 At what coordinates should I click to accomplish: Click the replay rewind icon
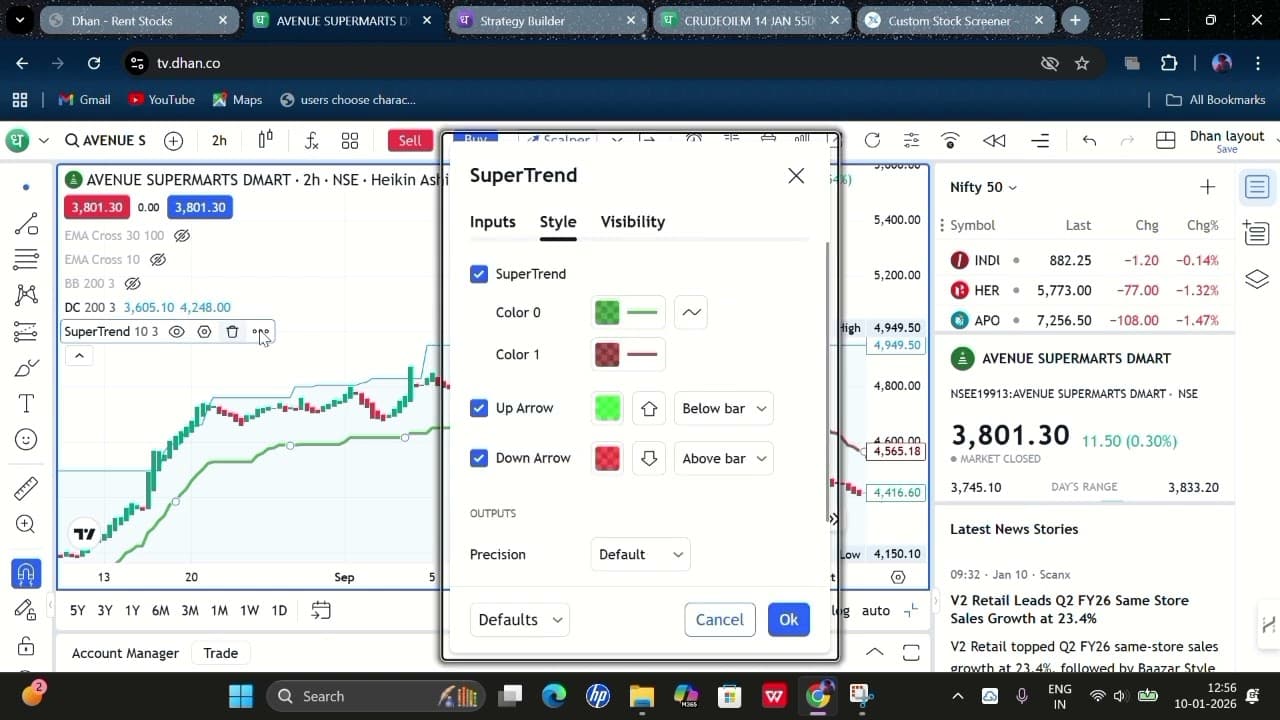(994, 140)
